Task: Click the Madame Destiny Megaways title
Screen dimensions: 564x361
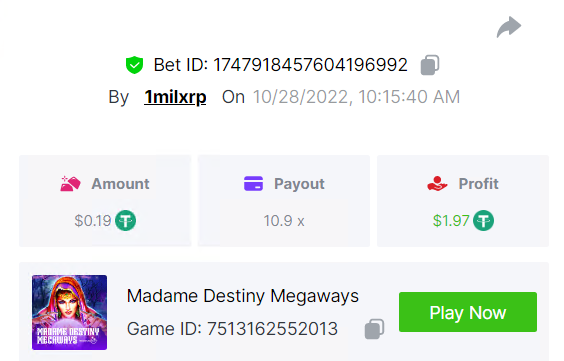Action: pyautogui.click(x=243, y=296)
